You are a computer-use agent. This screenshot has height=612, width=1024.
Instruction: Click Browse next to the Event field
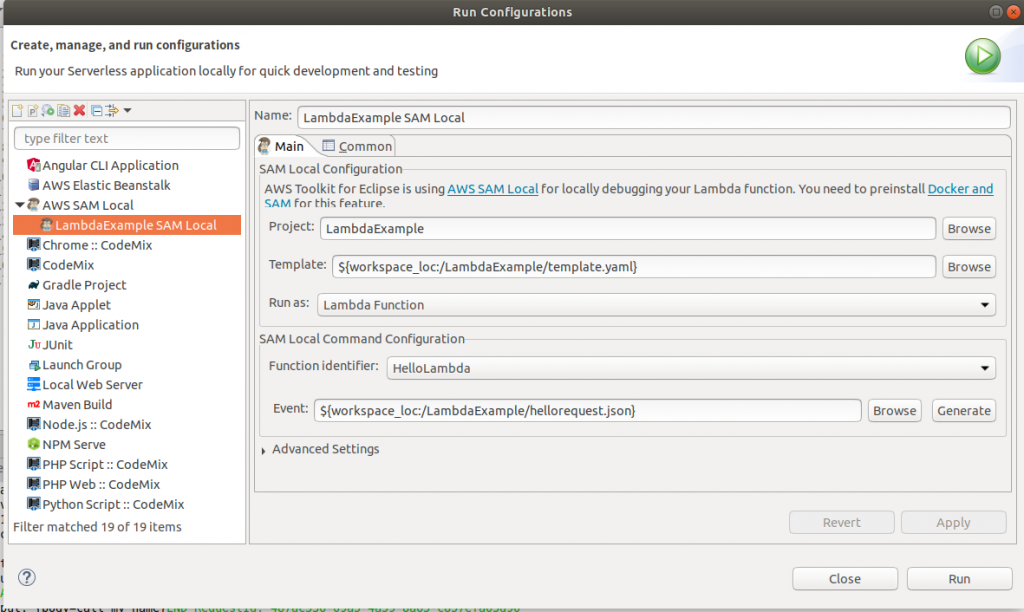894,411
